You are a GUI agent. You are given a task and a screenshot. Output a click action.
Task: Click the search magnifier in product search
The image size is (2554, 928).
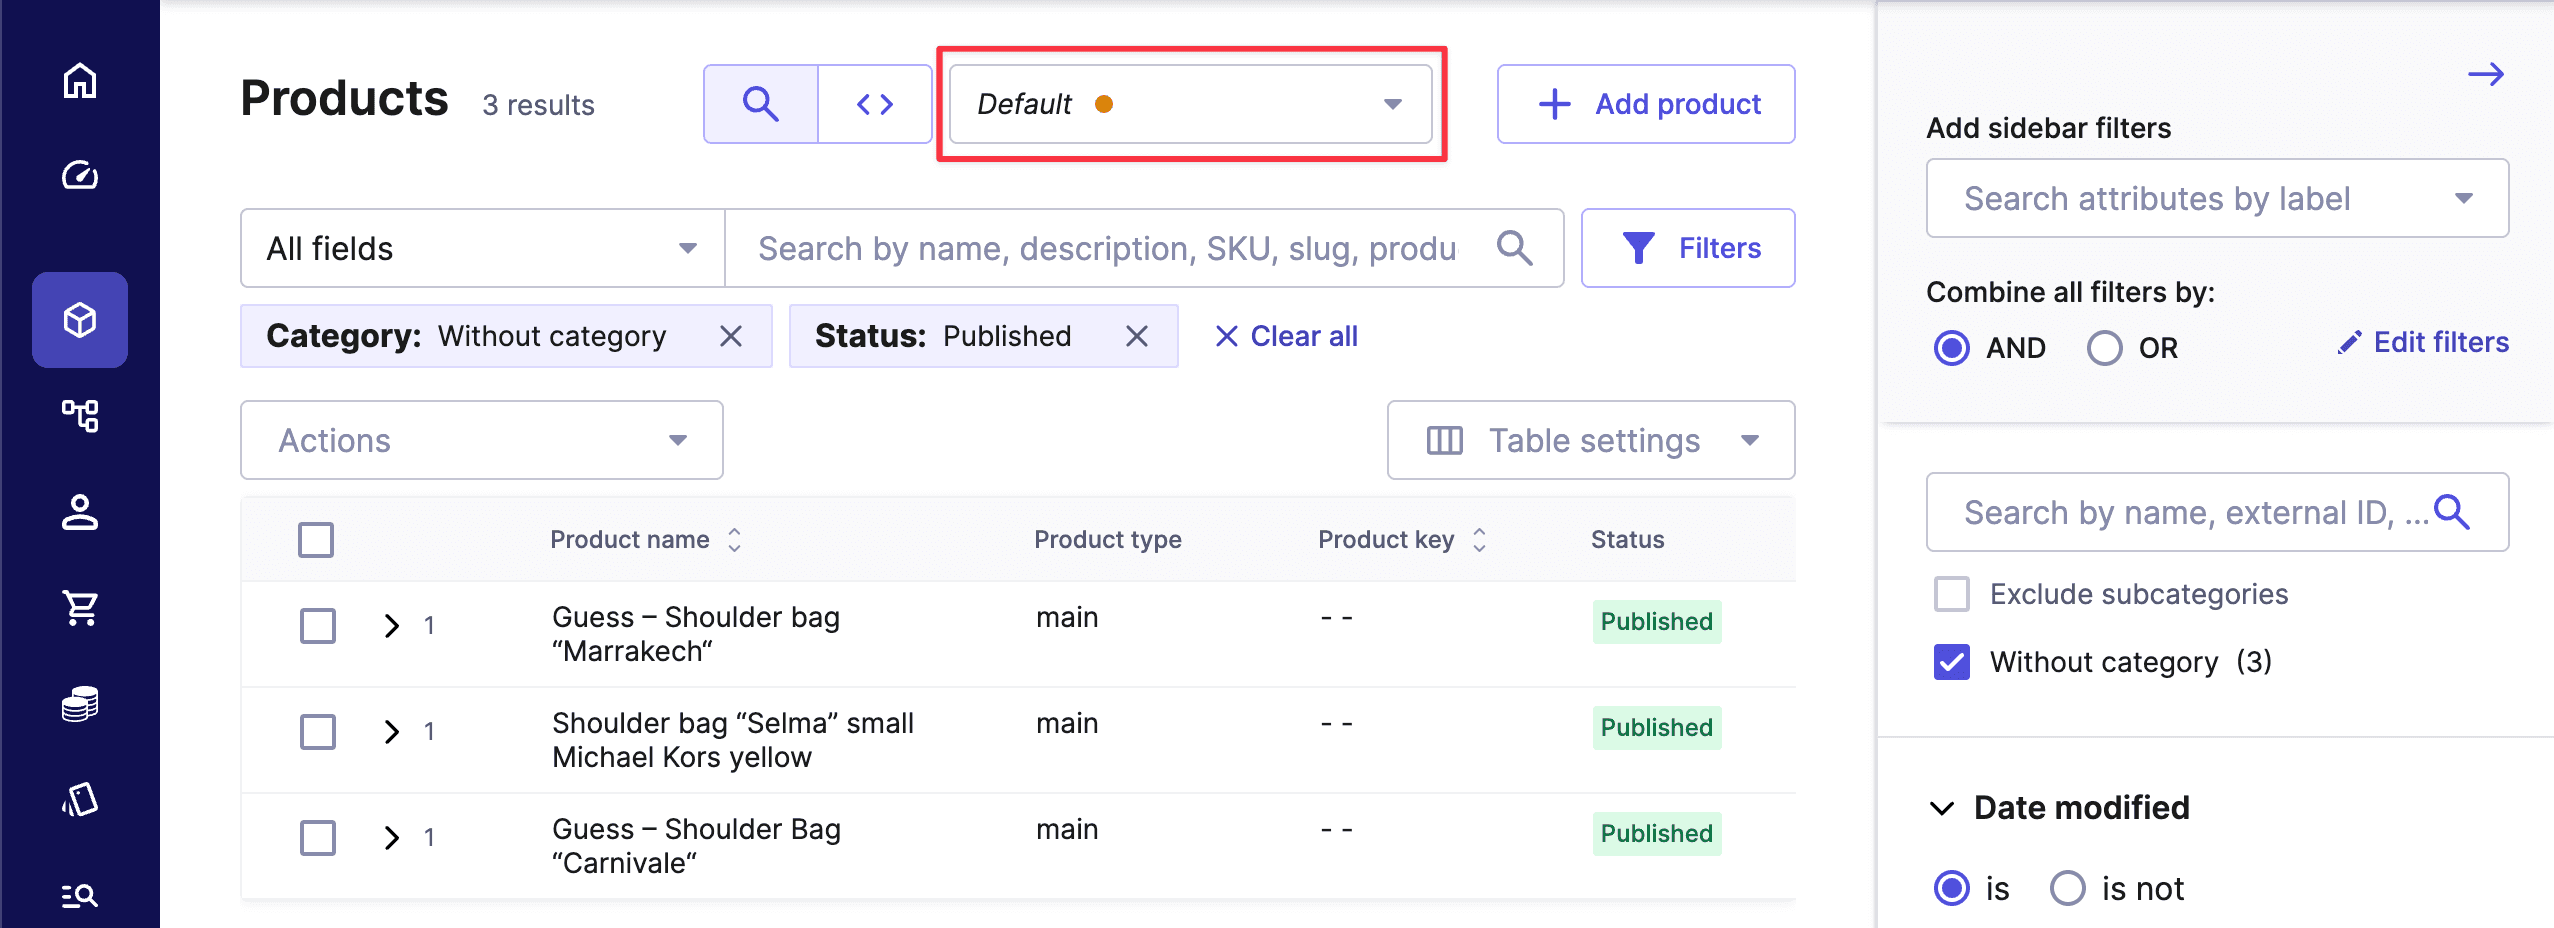click(x=1515, y=248)
